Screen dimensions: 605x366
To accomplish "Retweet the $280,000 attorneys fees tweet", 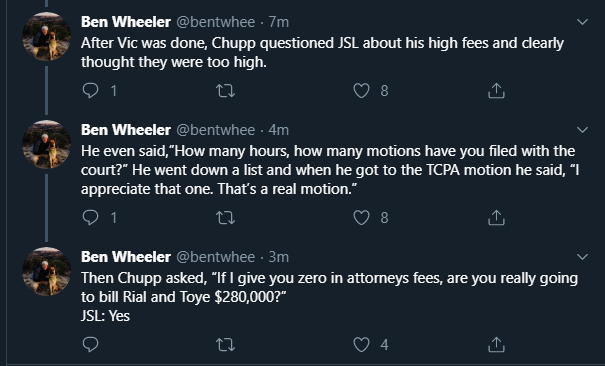I will (225, 344).
